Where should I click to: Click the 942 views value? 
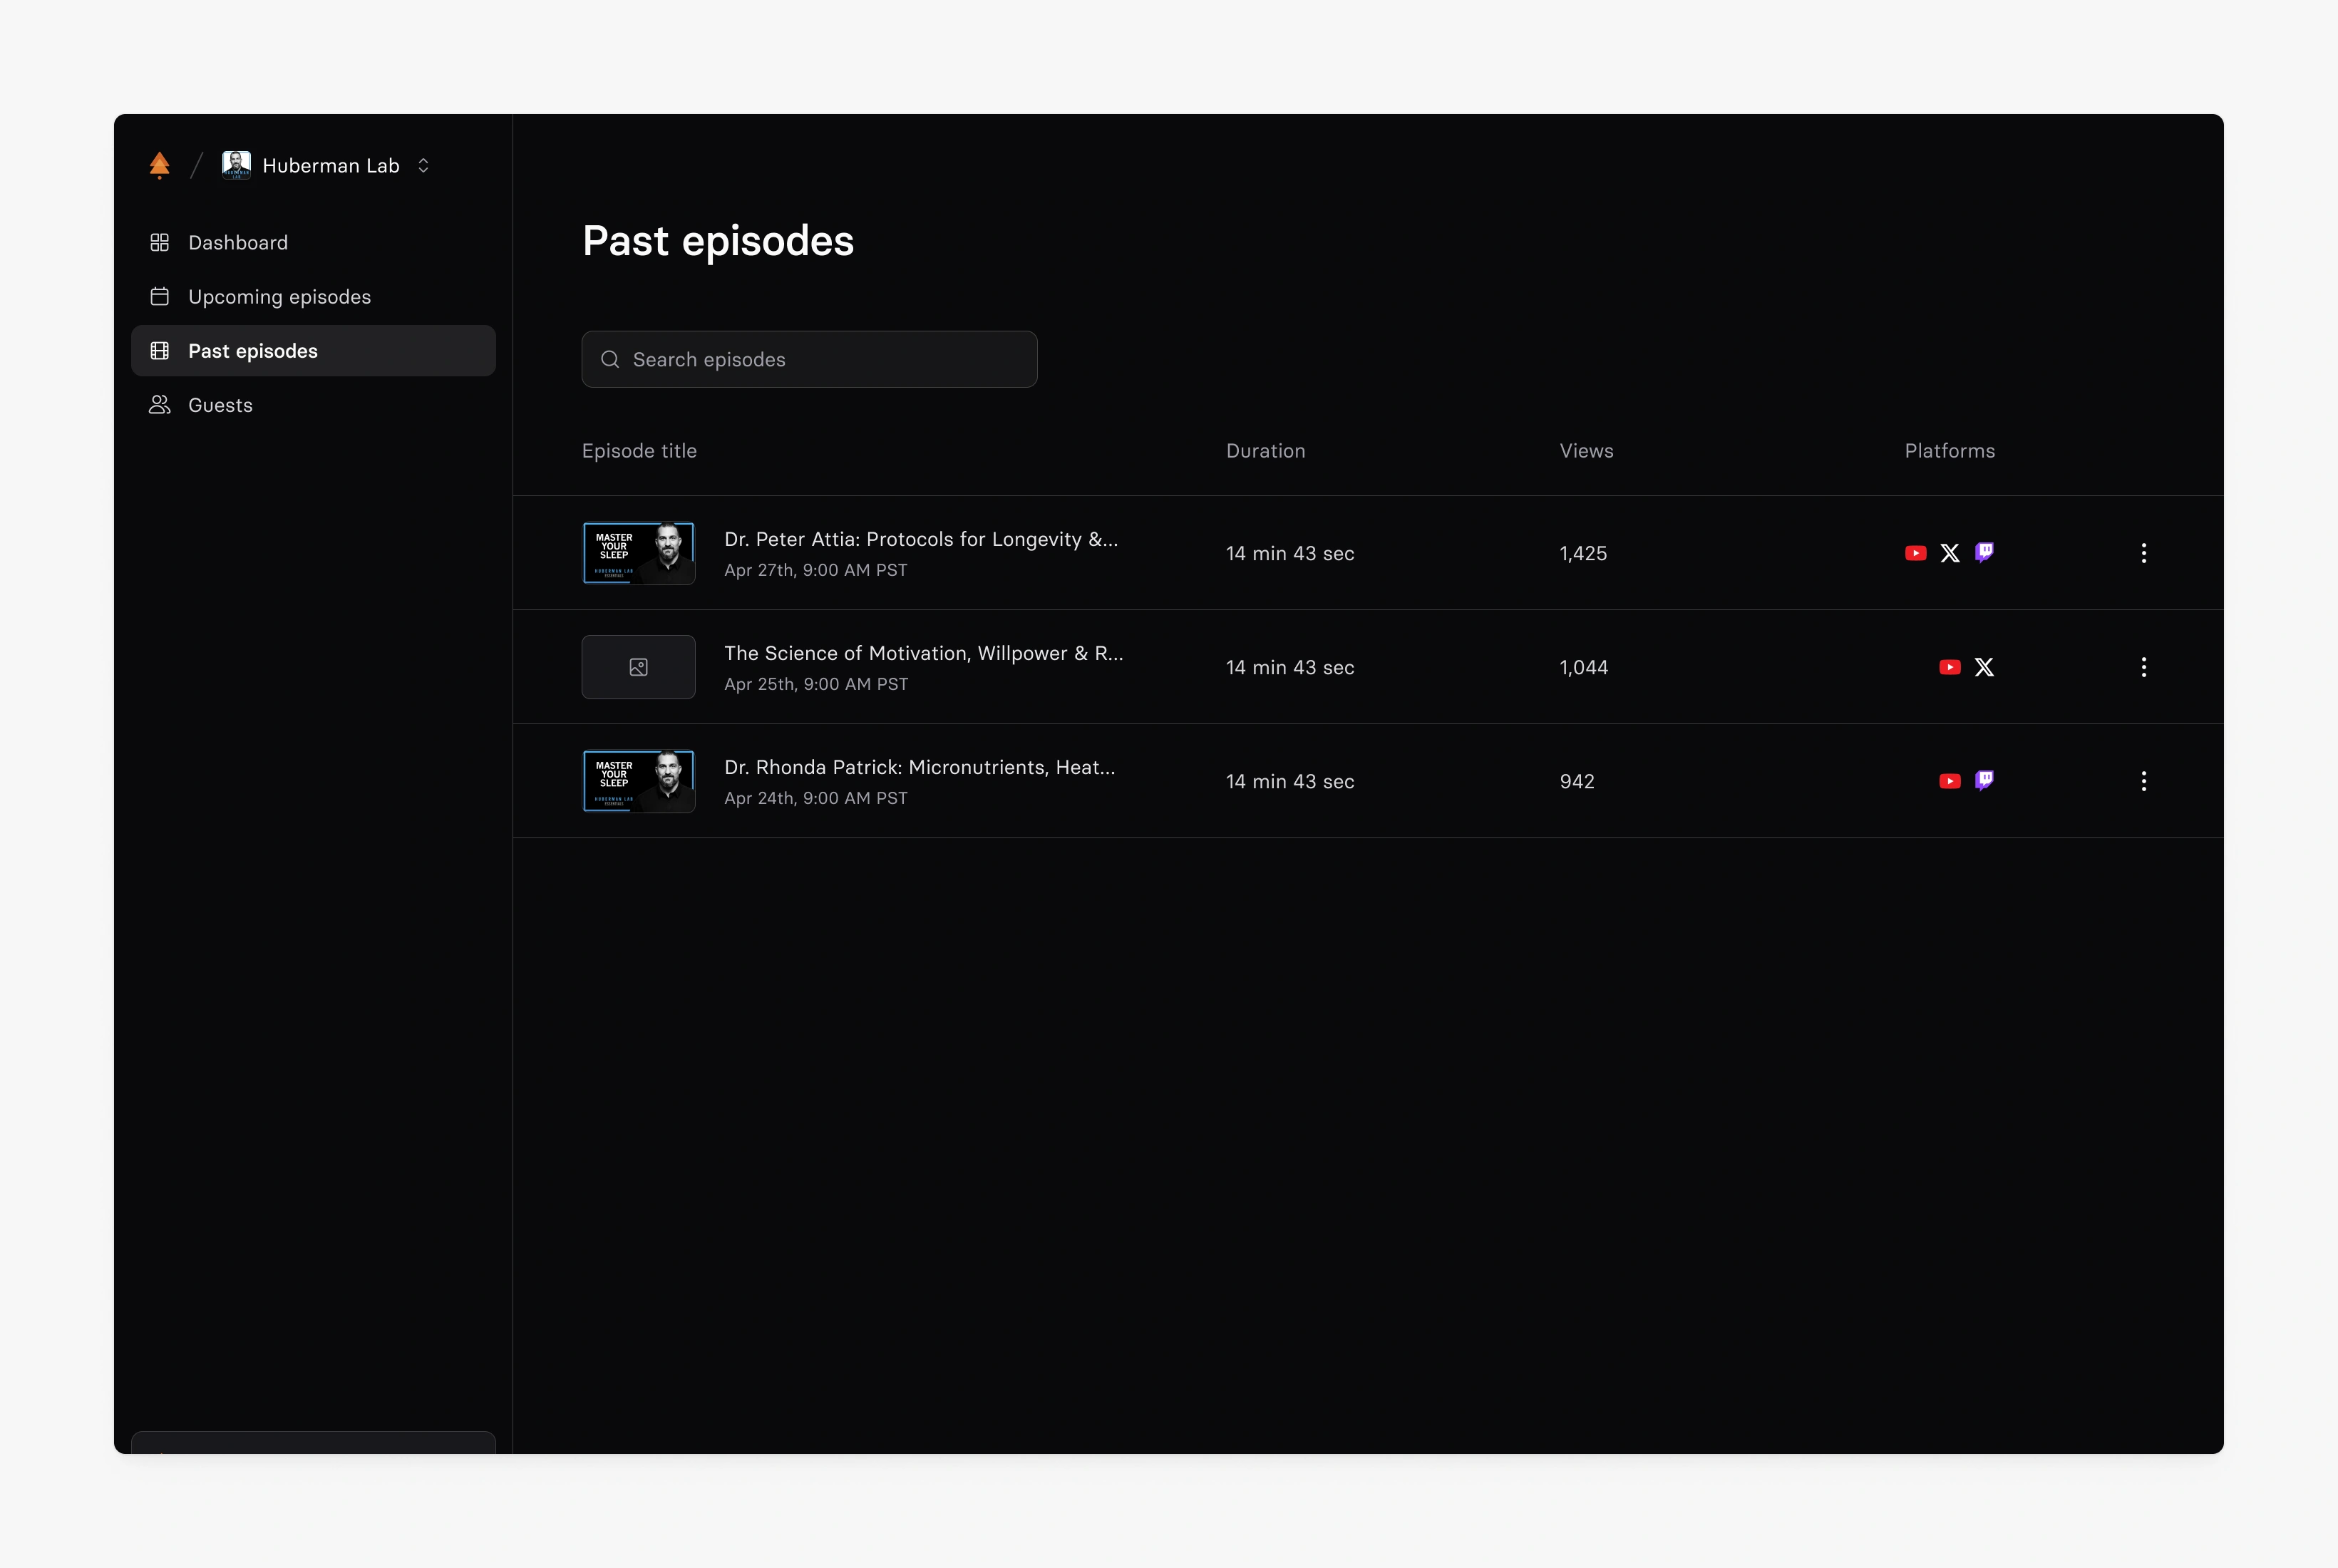(1577, 781)
